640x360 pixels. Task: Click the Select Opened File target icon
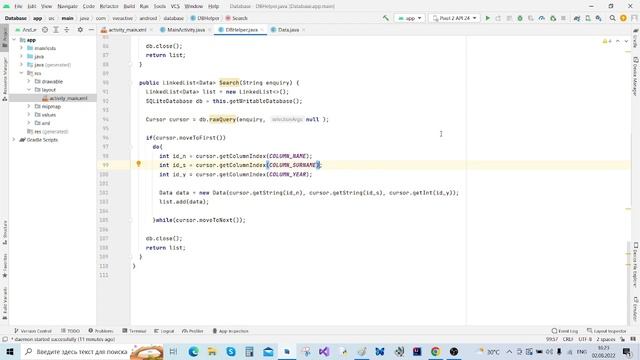[45, 30]
